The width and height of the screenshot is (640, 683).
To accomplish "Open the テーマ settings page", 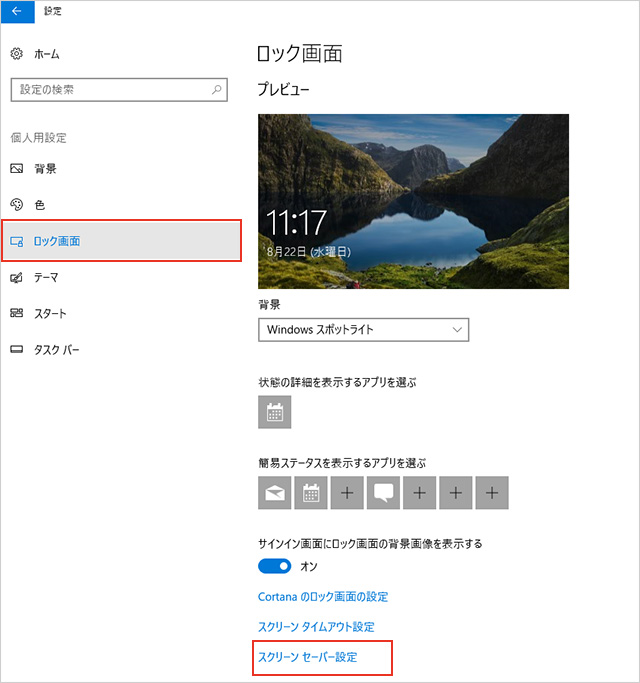I will click(x=46, y=277).
